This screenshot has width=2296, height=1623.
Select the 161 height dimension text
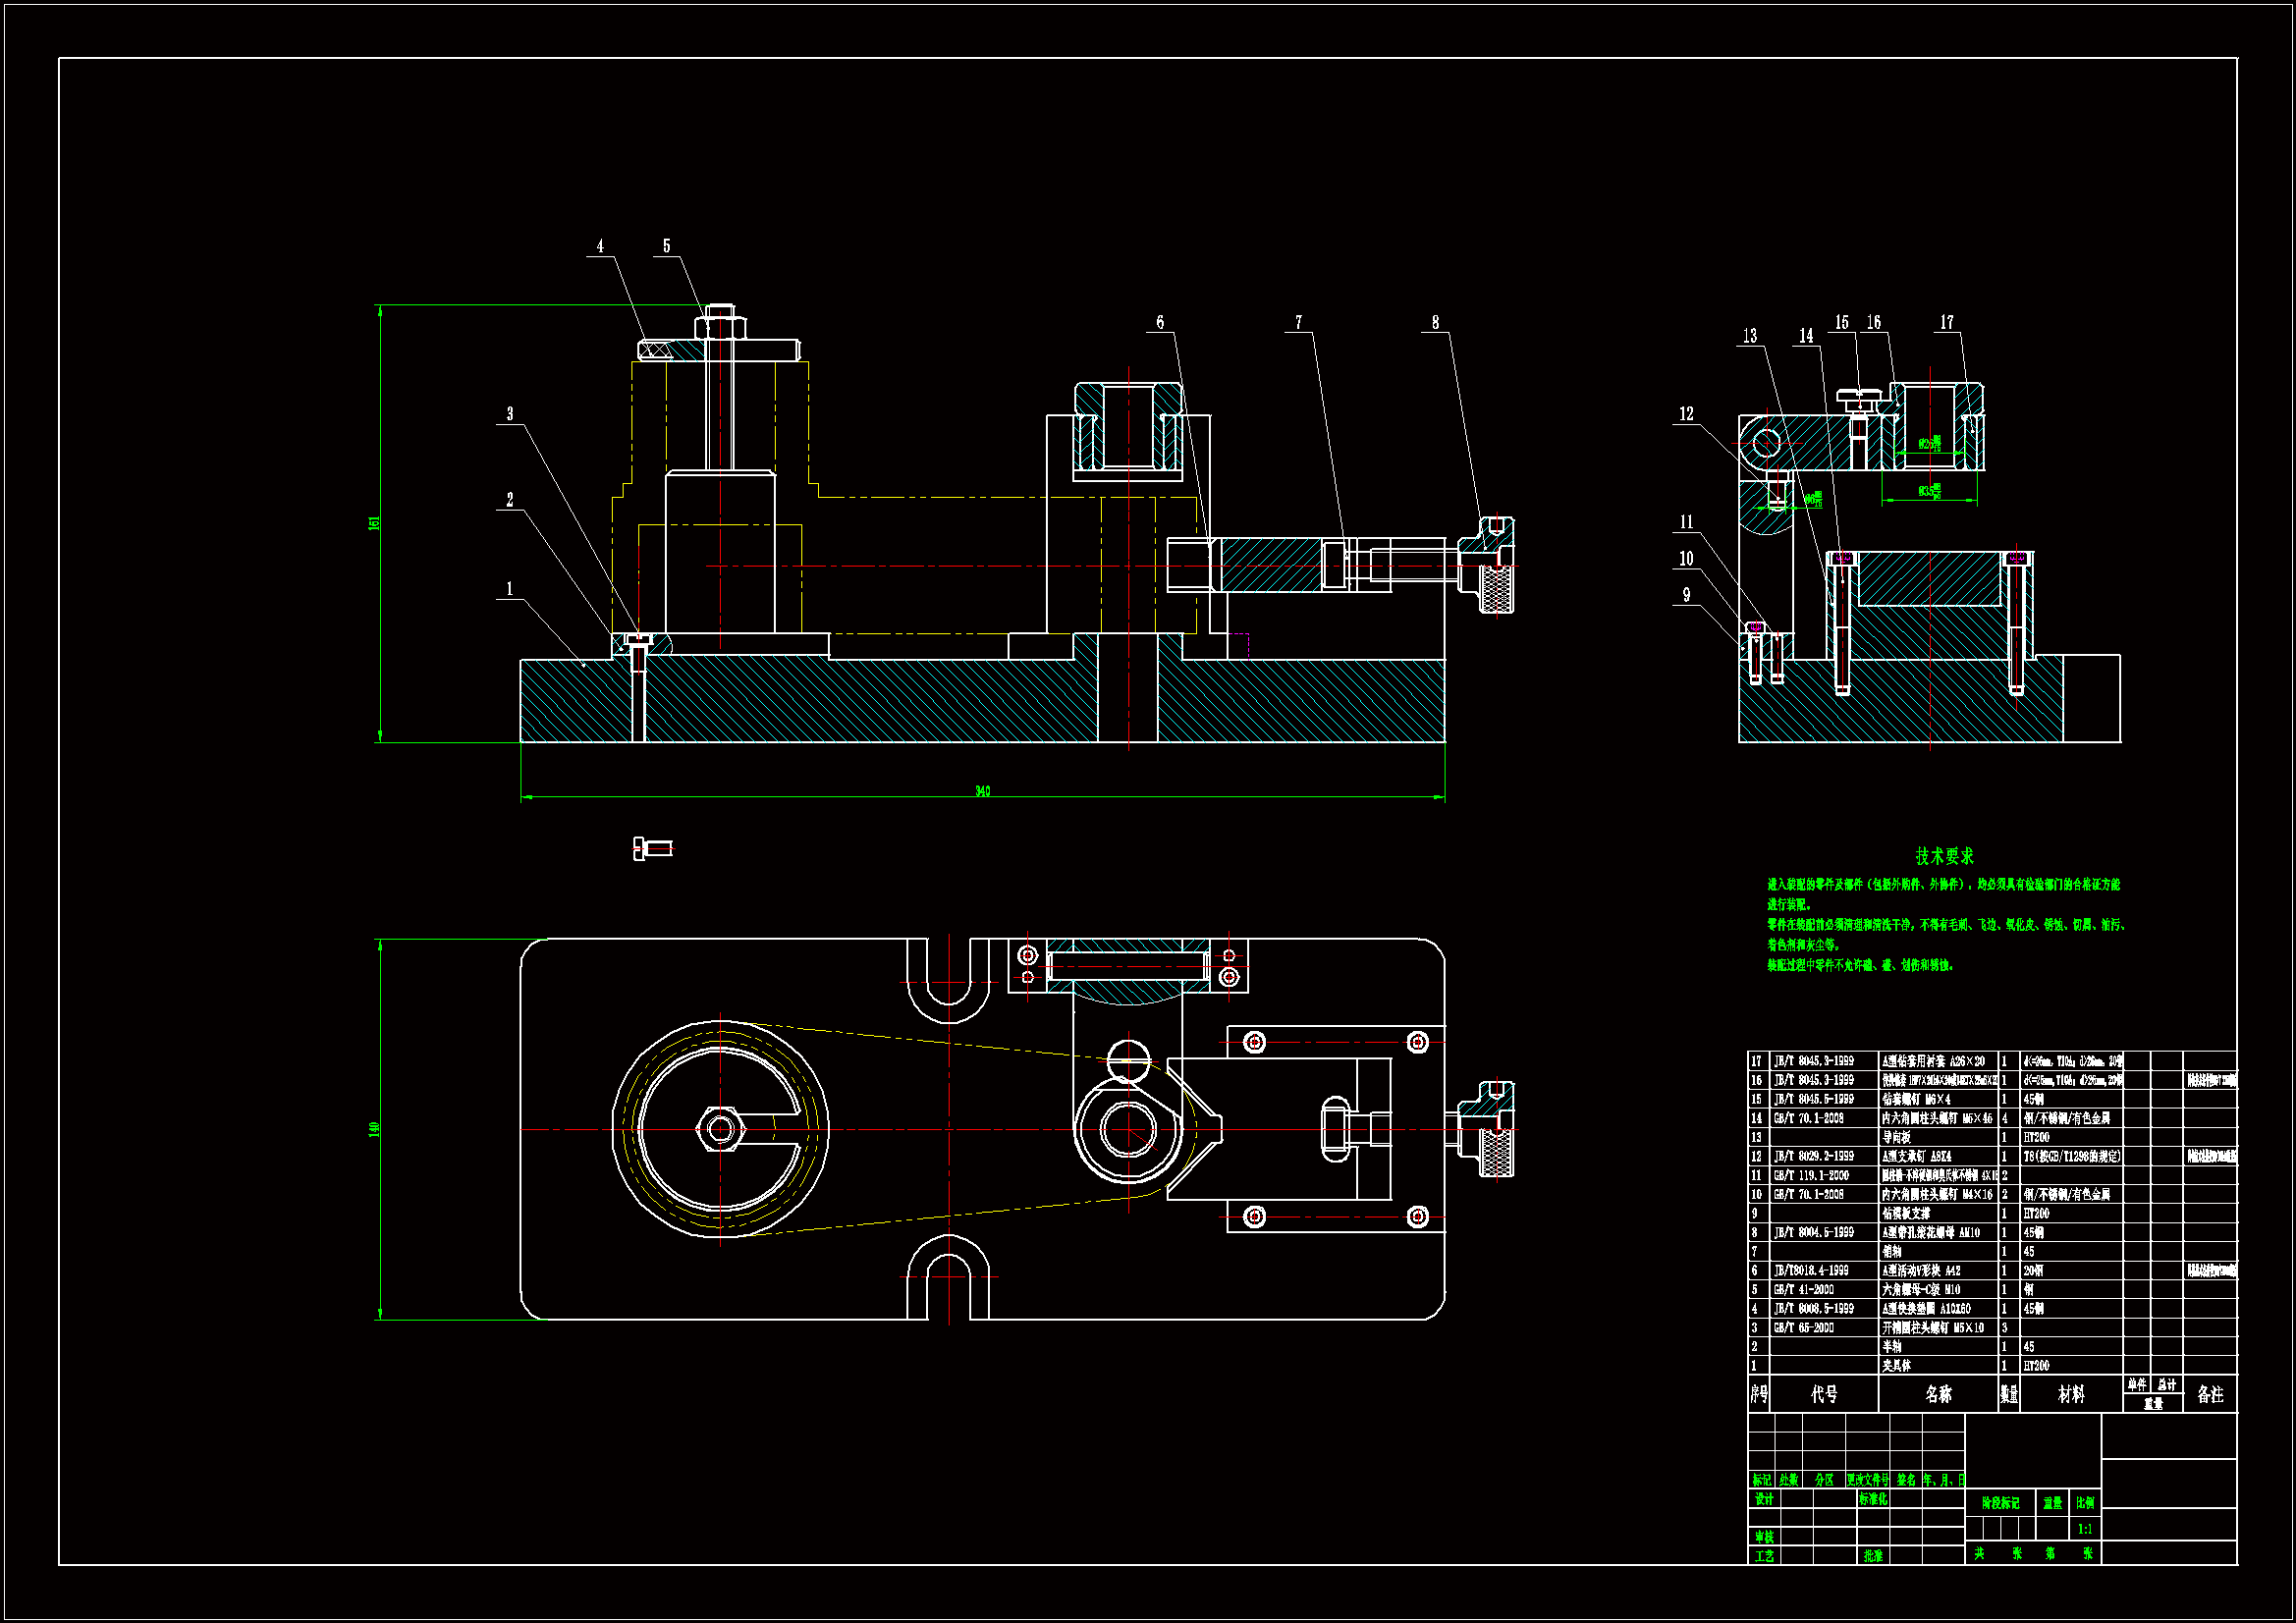coord(375,522)
